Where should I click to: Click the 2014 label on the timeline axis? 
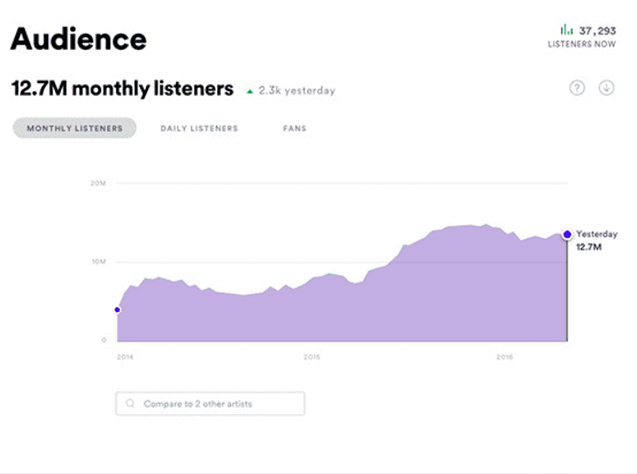click(x=124, y=356)
